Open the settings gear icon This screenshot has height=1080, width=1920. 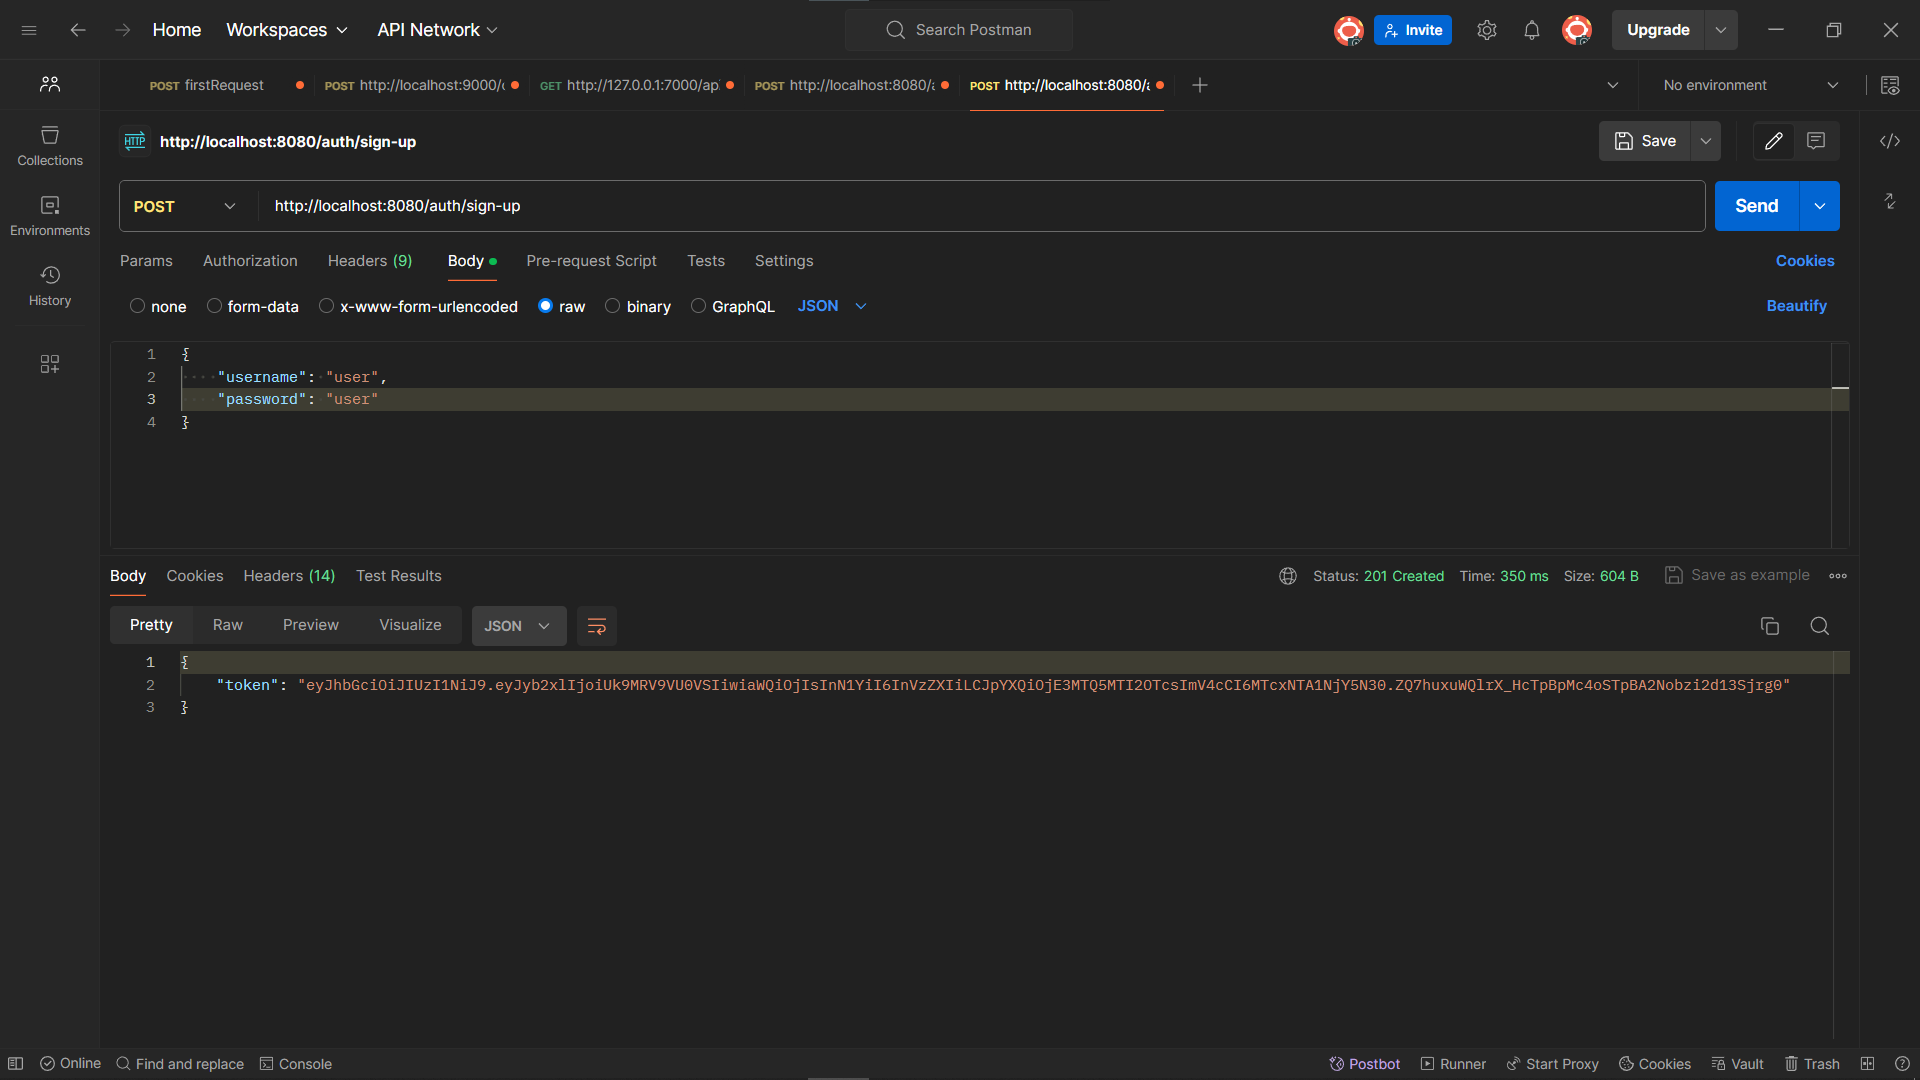1487,30
